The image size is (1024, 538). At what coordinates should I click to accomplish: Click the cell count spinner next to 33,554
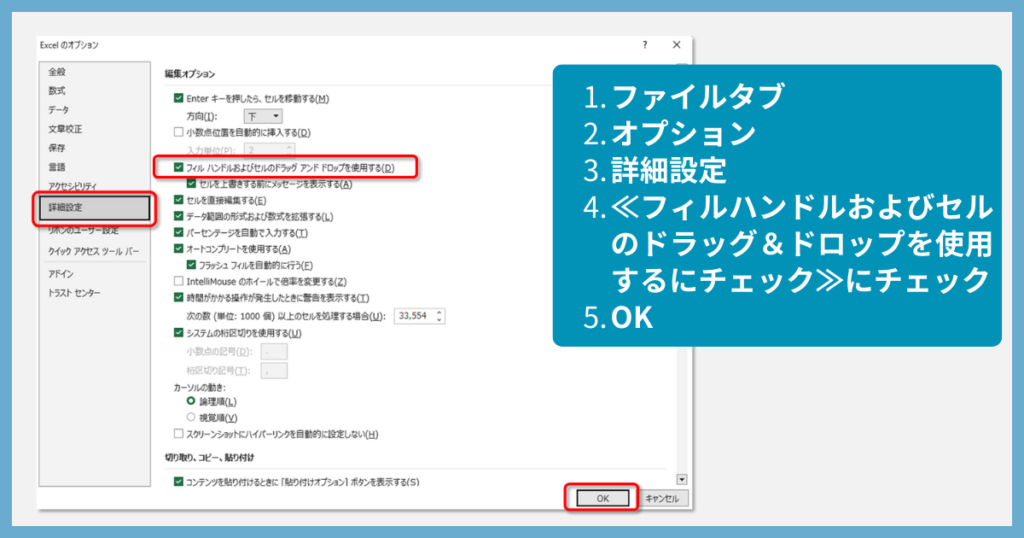coord(439,316)
